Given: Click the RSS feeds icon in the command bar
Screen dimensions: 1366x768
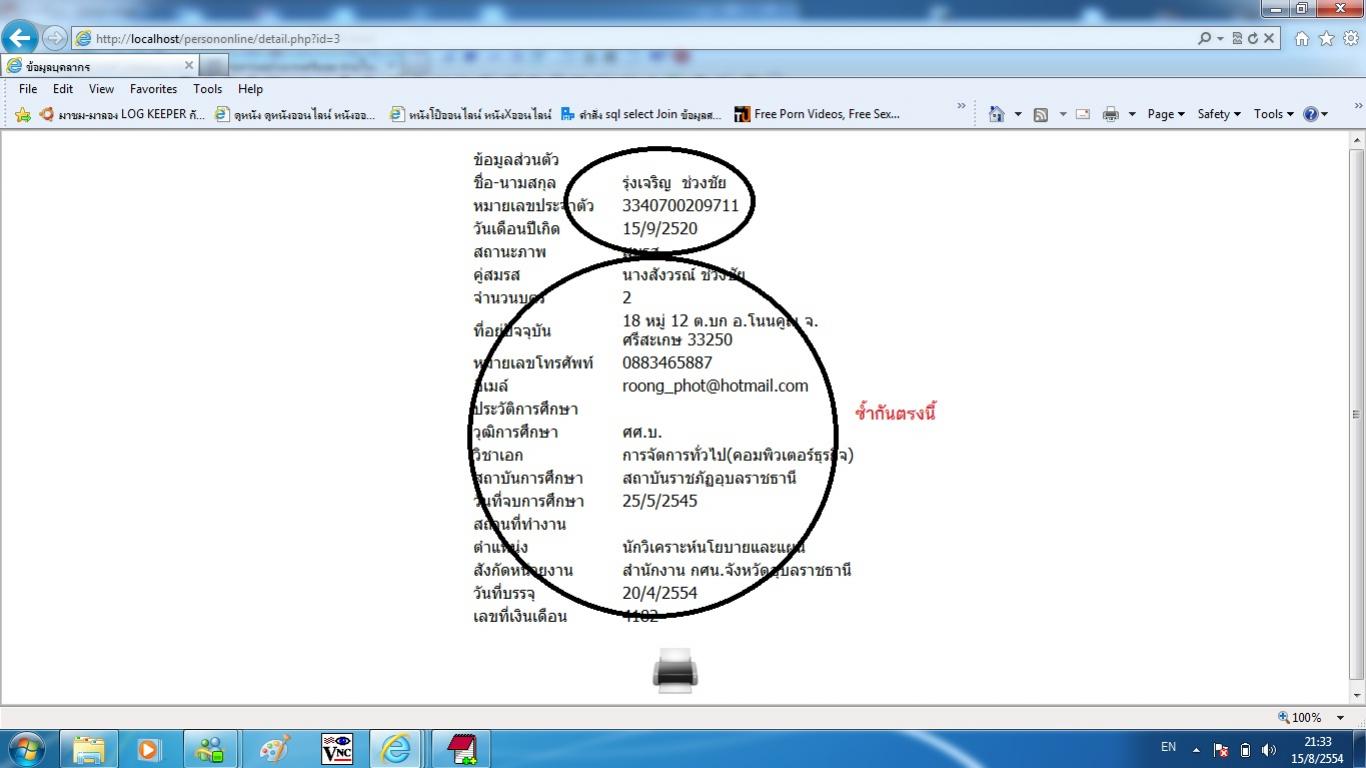Looking at the screenshot, I should click(x=1041, y=114).
